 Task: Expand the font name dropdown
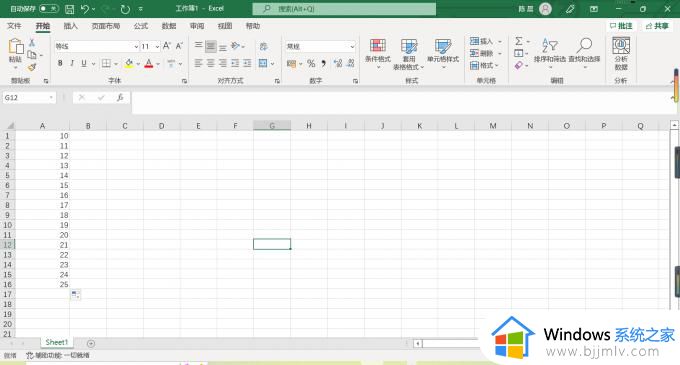coord(136,46)
